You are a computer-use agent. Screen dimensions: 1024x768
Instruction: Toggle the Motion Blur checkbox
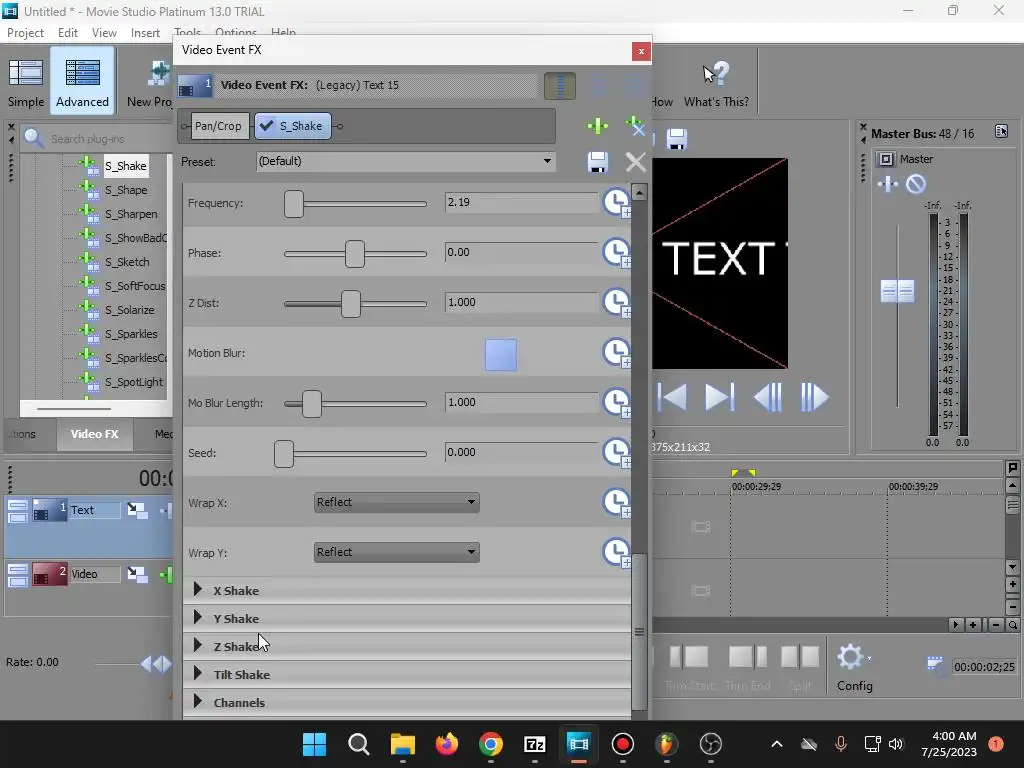pos(501,355)
